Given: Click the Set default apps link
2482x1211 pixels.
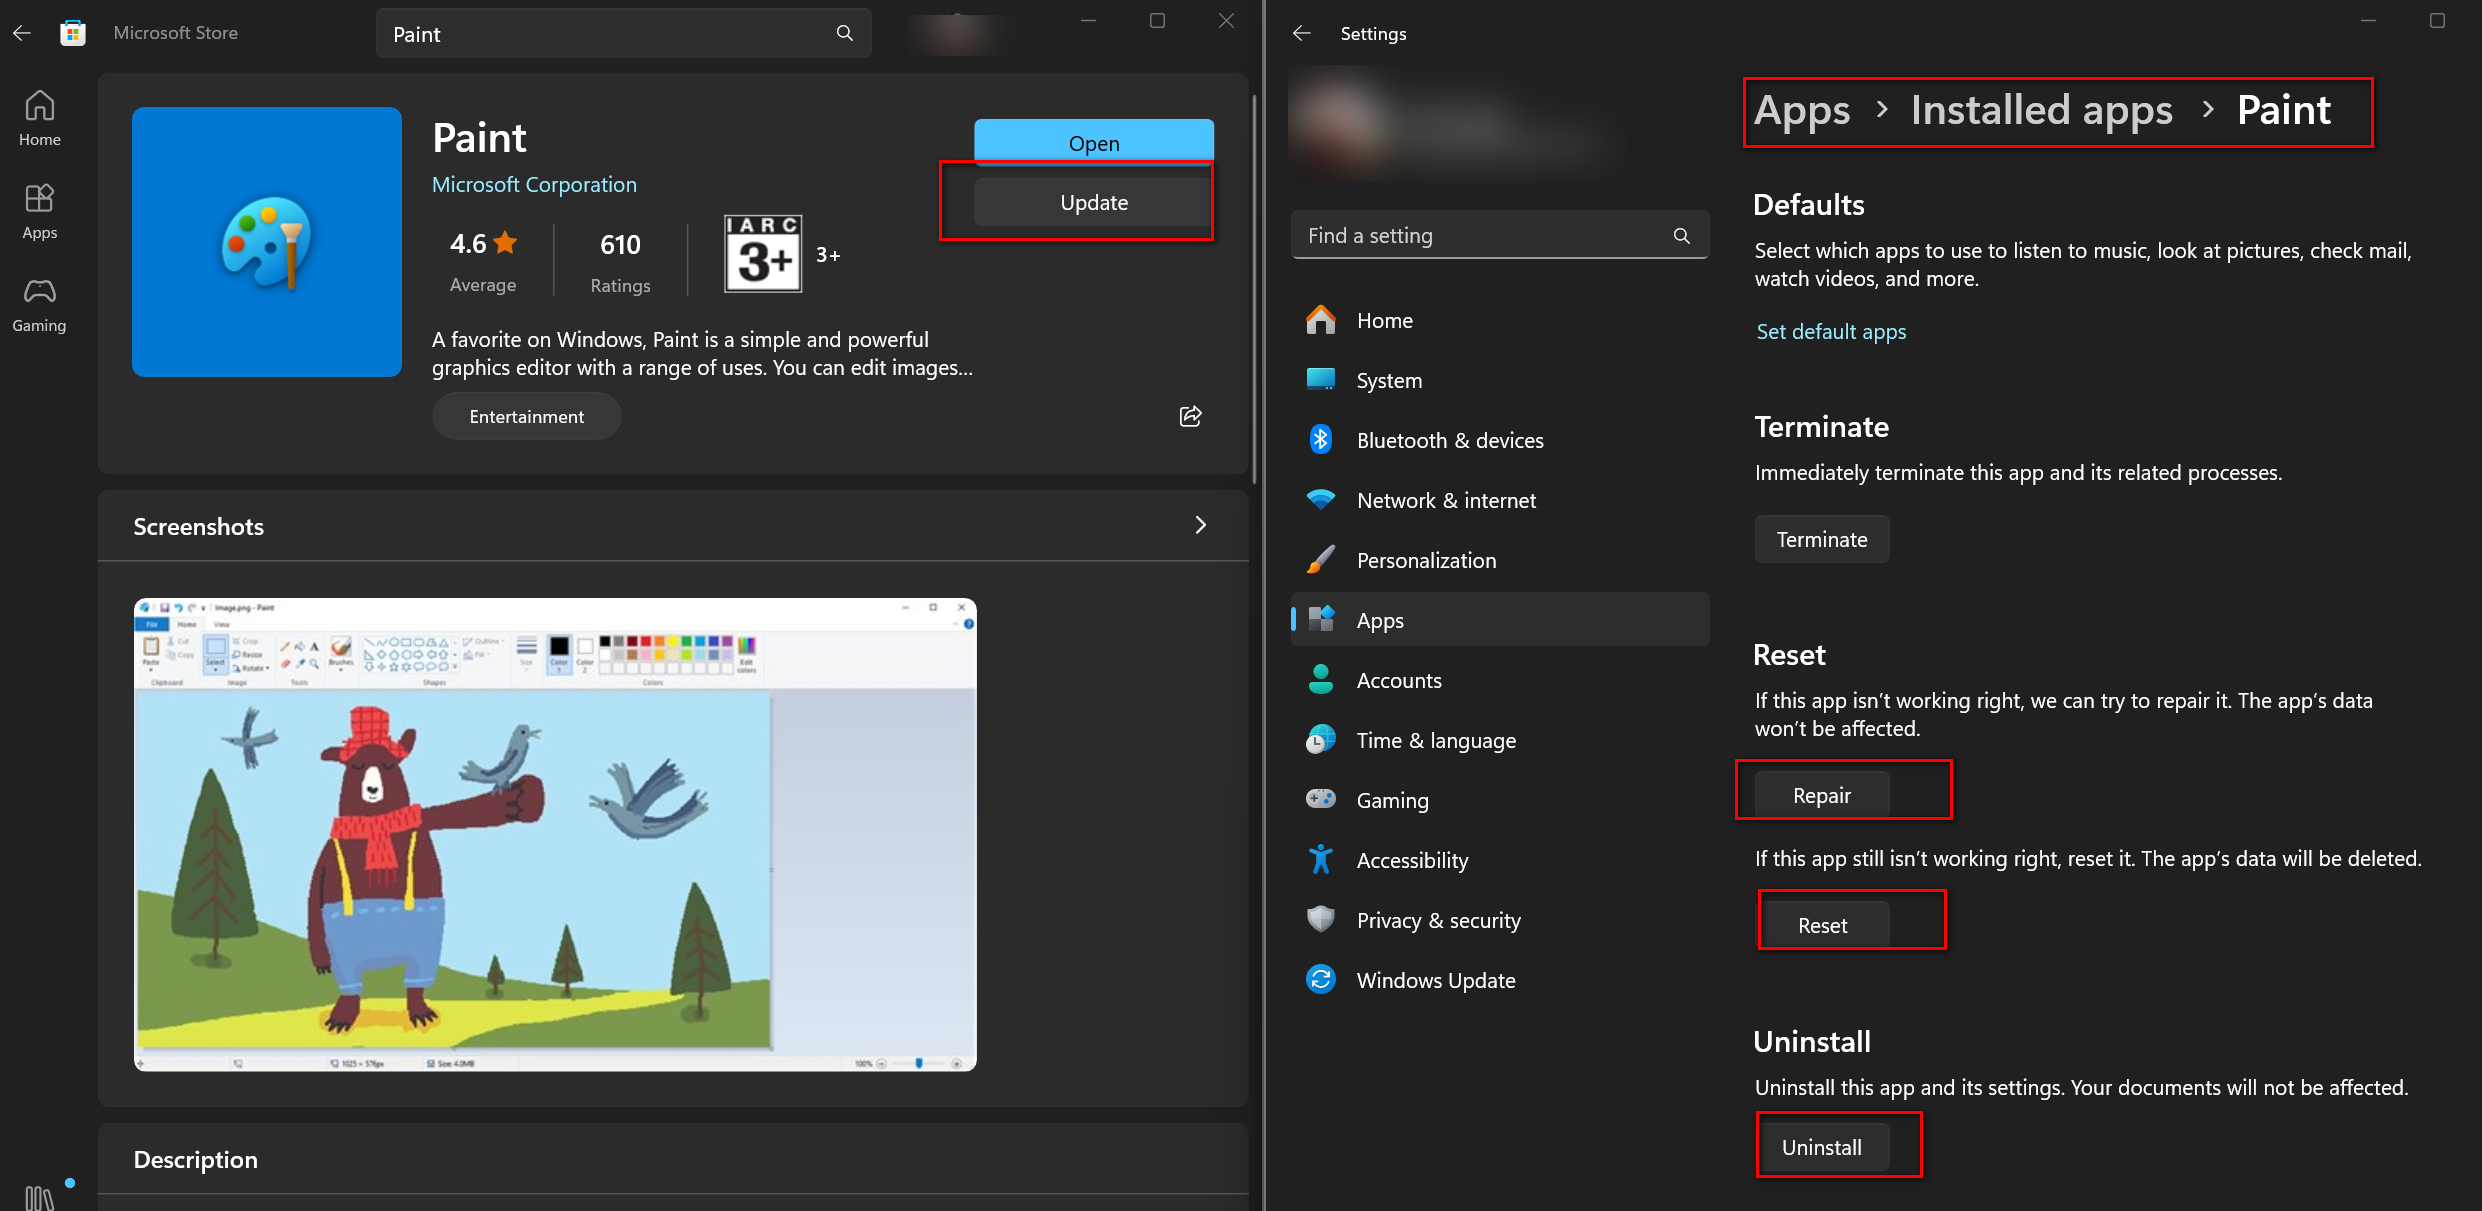Looking at the screenshot, I should (1830, 331).
